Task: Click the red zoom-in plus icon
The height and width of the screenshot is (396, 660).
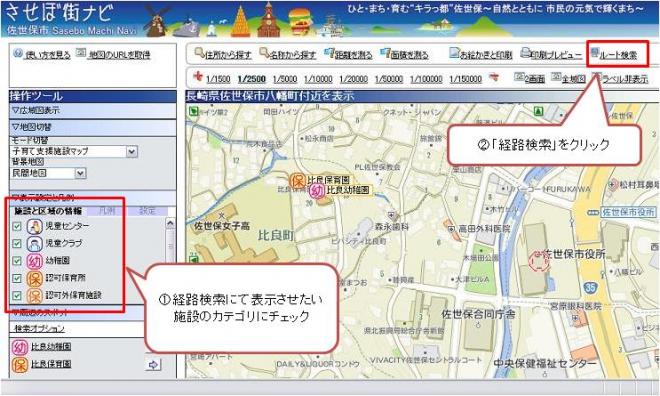Action: point(198,77)
